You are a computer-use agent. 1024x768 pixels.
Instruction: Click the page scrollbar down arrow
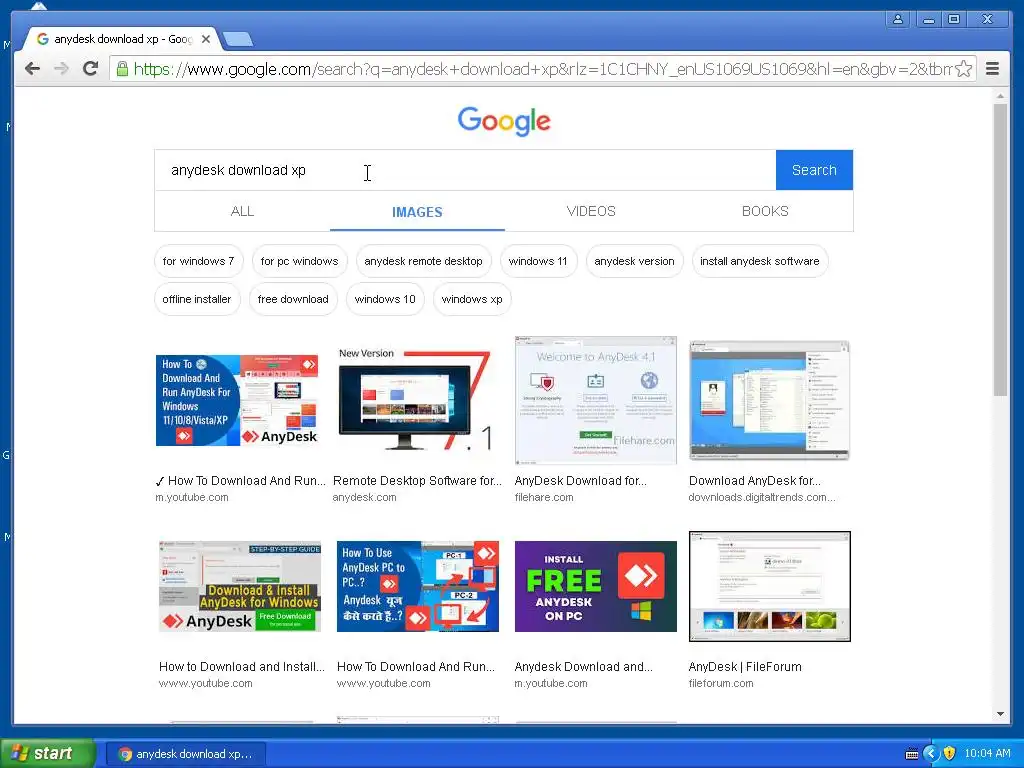(1000, 714)
